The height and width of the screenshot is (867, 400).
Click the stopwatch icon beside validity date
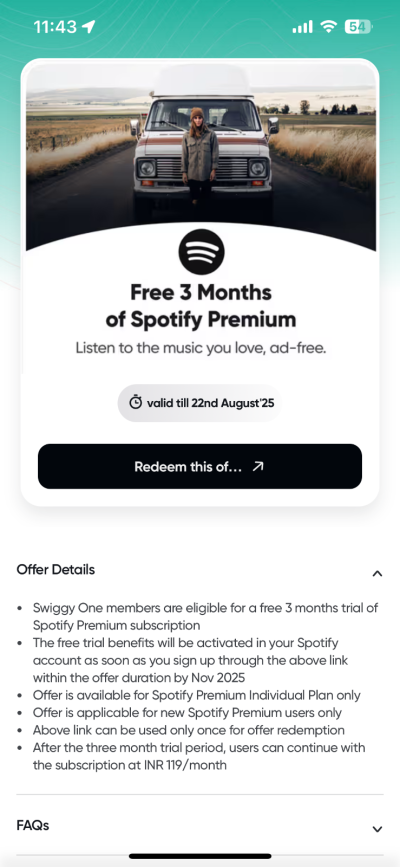[136, 403]
